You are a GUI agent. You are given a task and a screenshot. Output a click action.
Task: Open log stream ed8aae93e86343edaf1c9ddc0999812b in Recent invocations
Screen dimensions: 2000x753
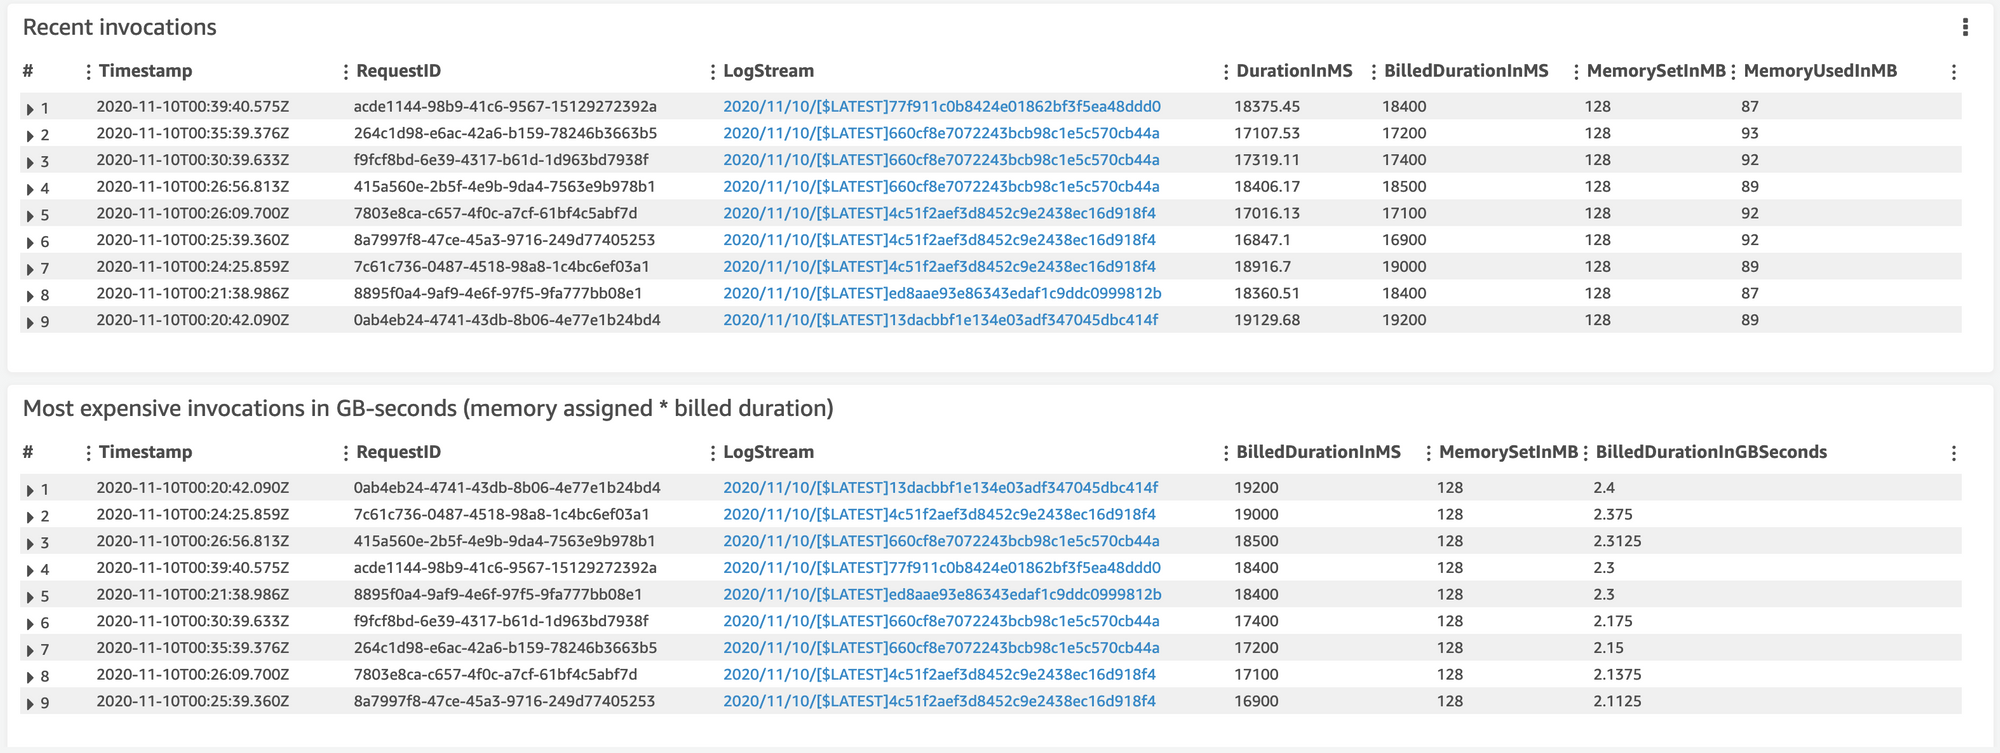point(942,293)
